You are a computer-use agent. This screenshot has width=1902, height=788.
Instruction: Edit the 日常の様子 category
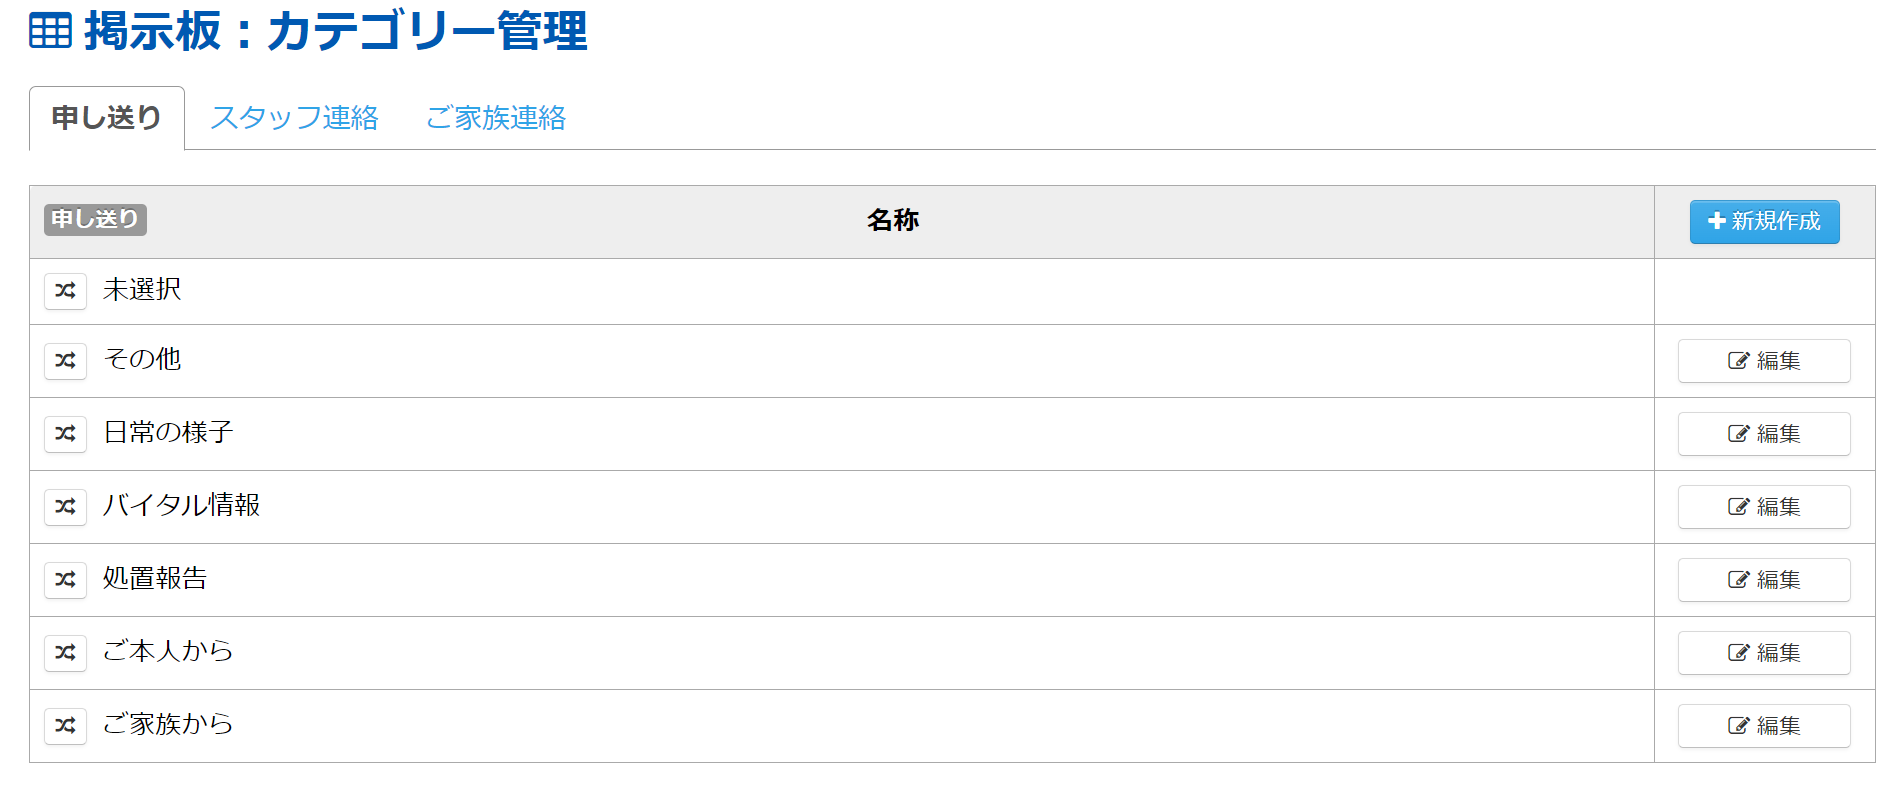pyautogui.click(x=1764, y=434)
